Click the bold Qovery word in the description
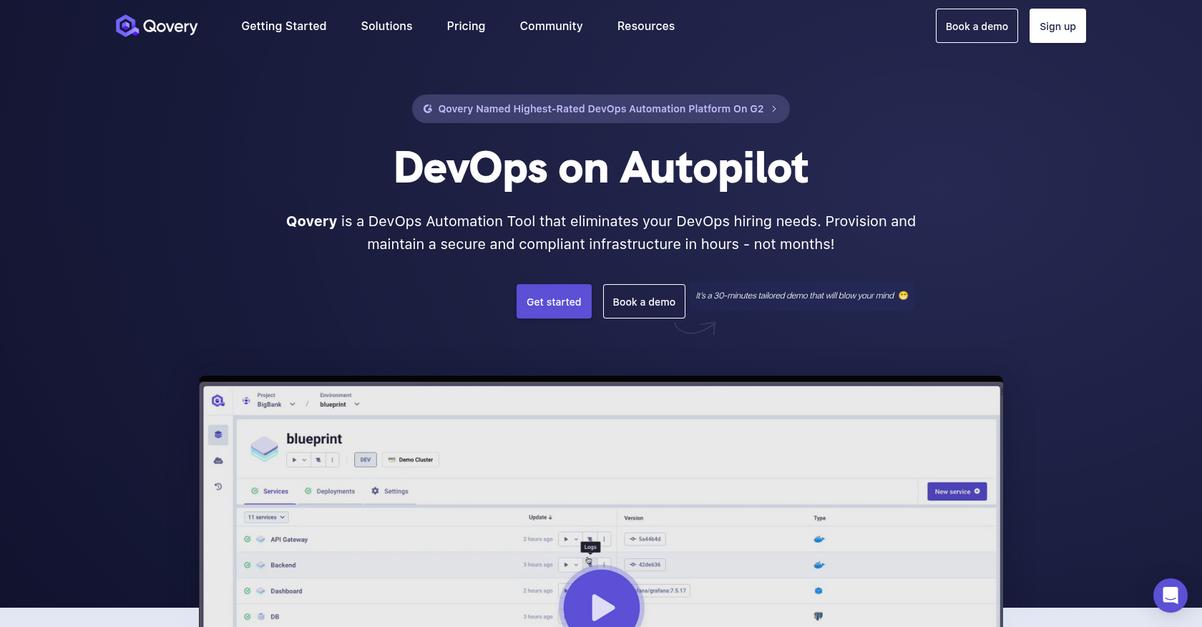Viewport: 1202px width, 627px height. (311, 221)
